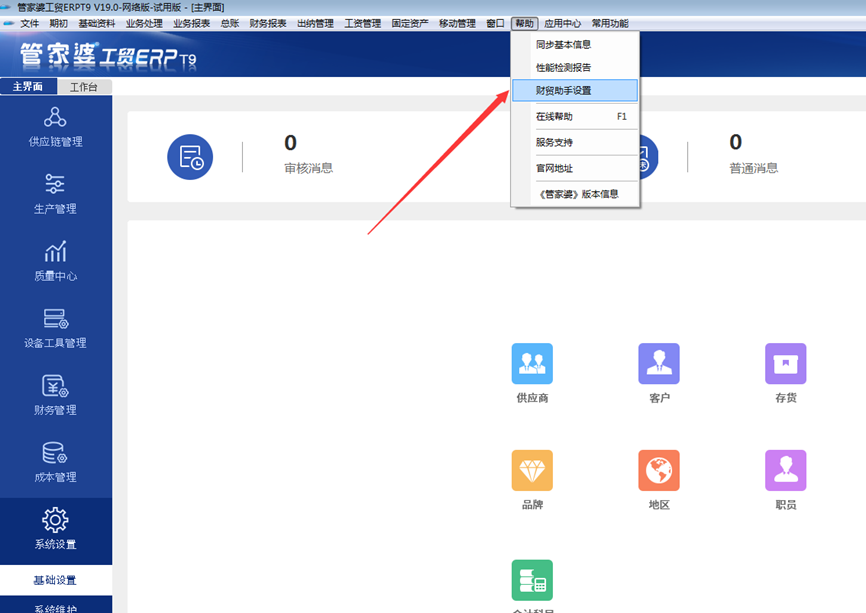Open the 供应商 (Supplier) icon
Image resolution: width=866 pixels, height=613 pixels.
coord(532,364)
